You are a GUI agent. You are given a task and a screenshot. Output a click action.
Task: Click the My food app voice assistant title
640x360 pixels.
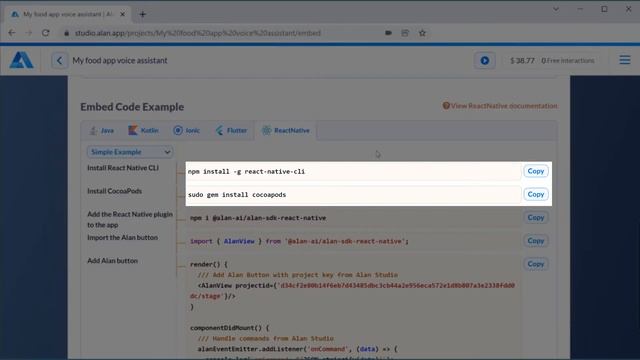click(120, 60)
